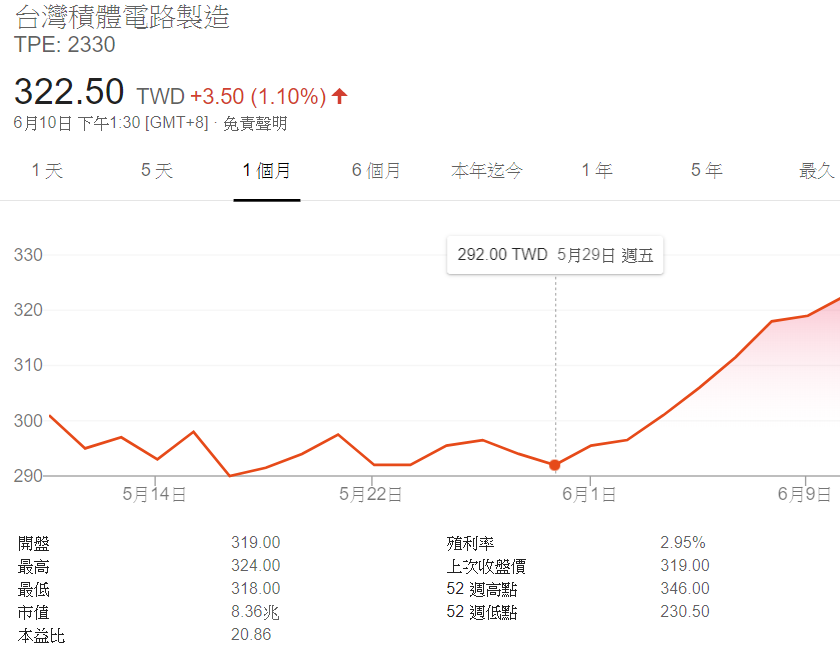The image size is (840, 655).
Task: Click the dividend yield value 2.95%
Action: coord(683,543)
